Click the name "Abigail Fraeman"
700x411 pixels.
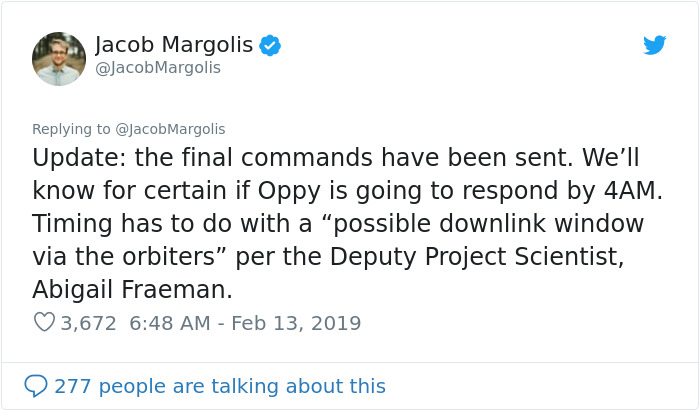pyautogui.click(x=132, y=287)
